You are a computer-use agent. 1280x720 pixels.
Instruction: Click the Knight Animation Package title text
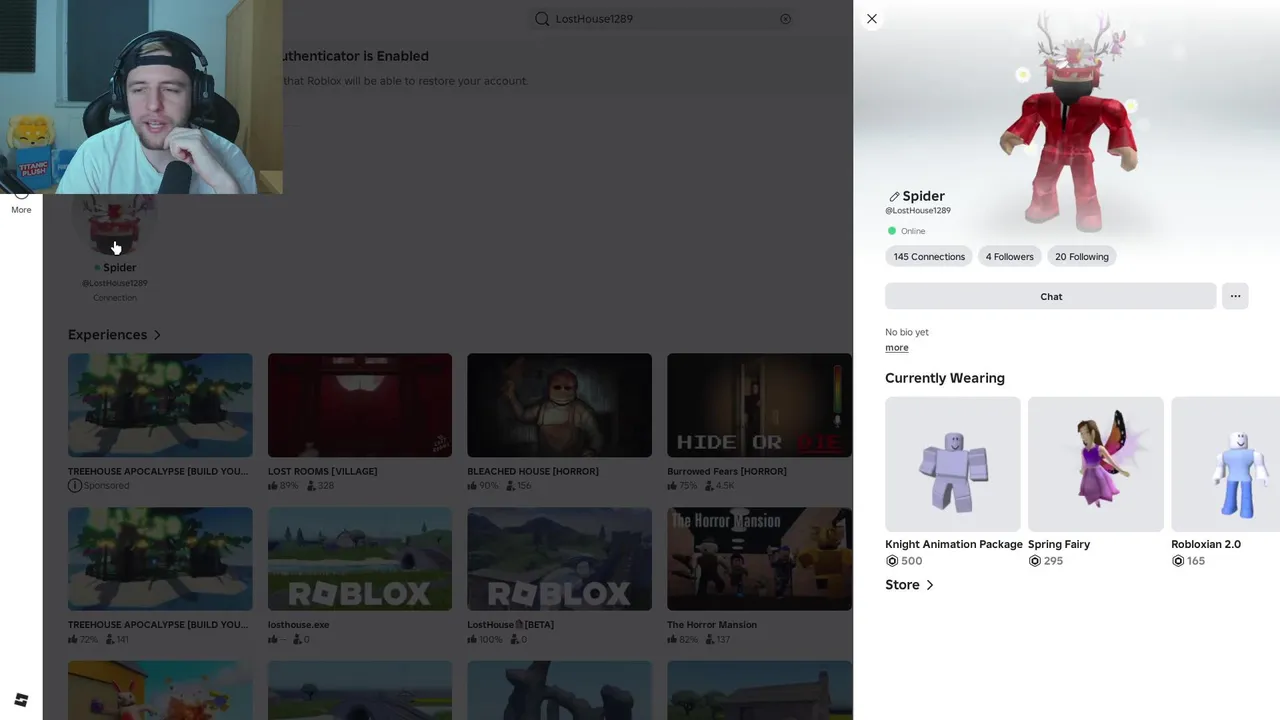(x=954, y=545)
